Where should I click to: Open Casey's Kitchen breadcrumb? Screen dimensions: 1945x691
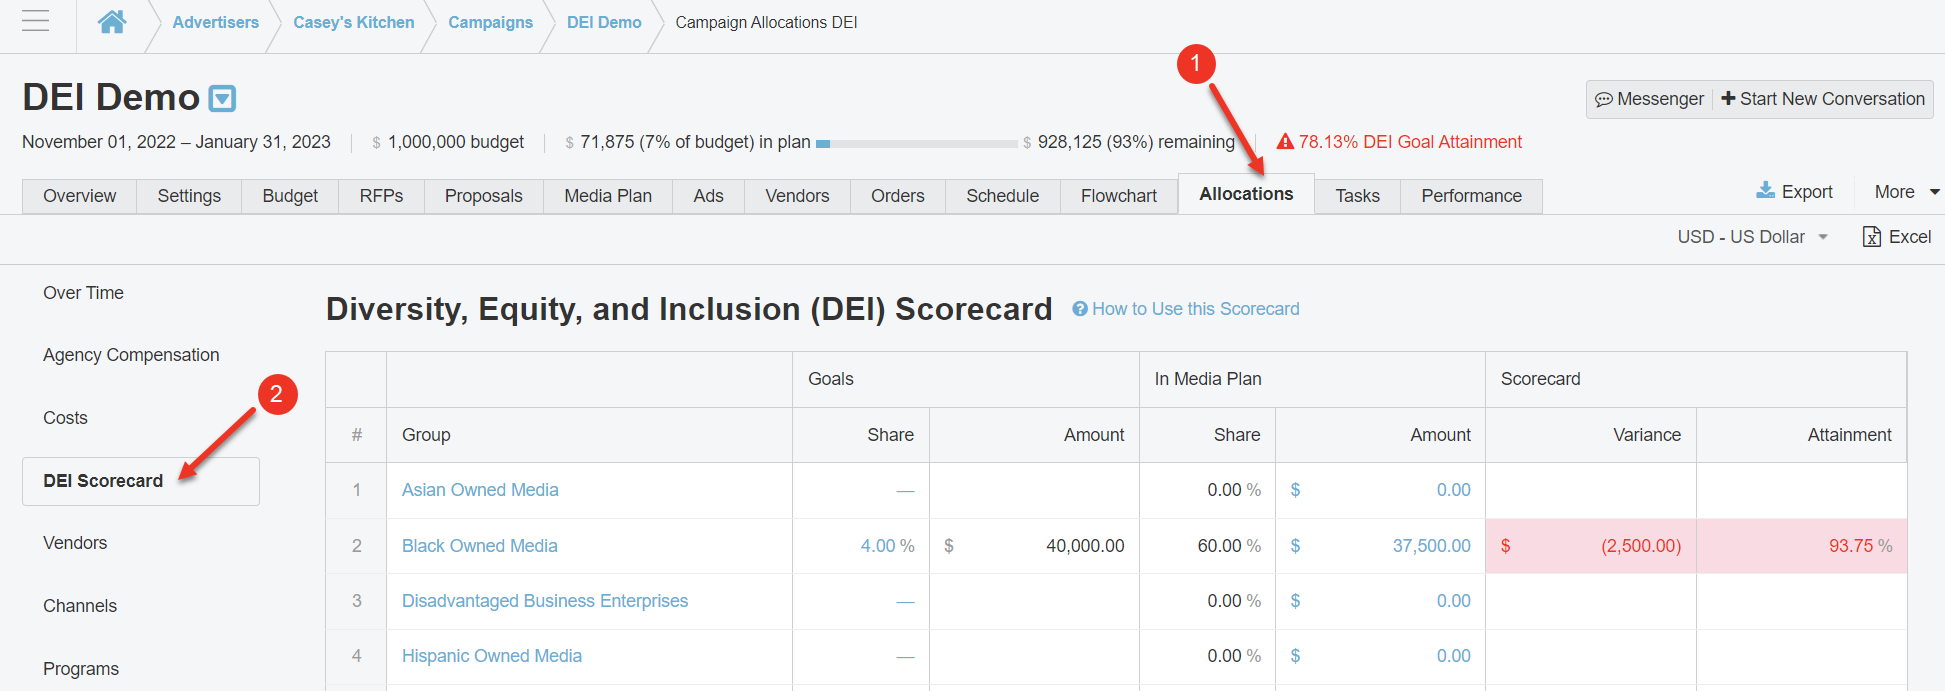click(353, 22)
